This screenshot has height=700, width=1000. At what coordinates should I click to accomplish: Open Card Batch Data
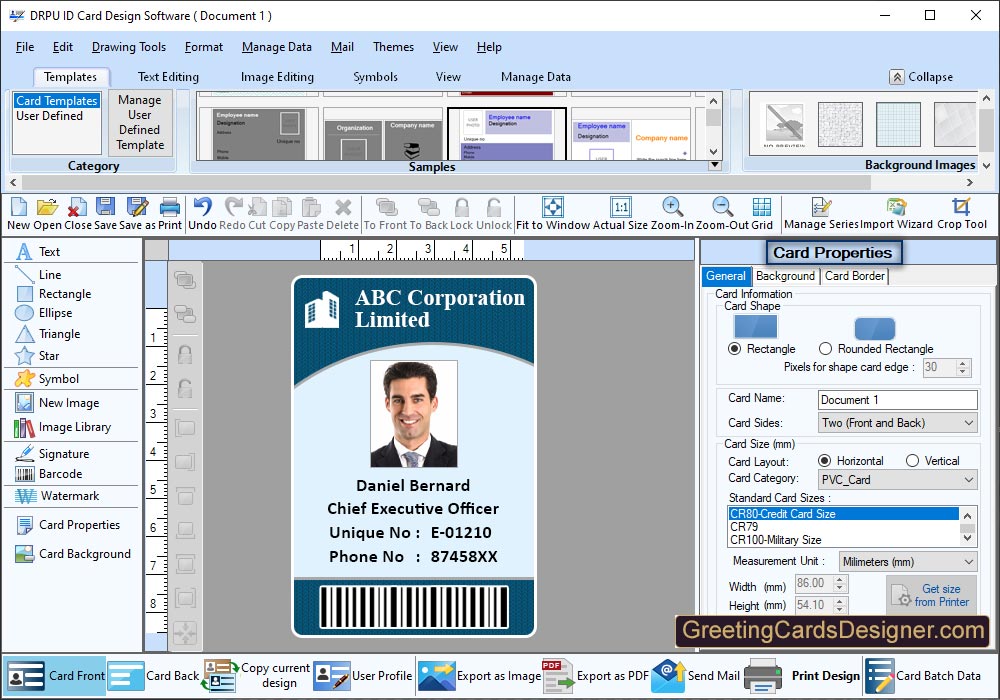tap(923, 676)
